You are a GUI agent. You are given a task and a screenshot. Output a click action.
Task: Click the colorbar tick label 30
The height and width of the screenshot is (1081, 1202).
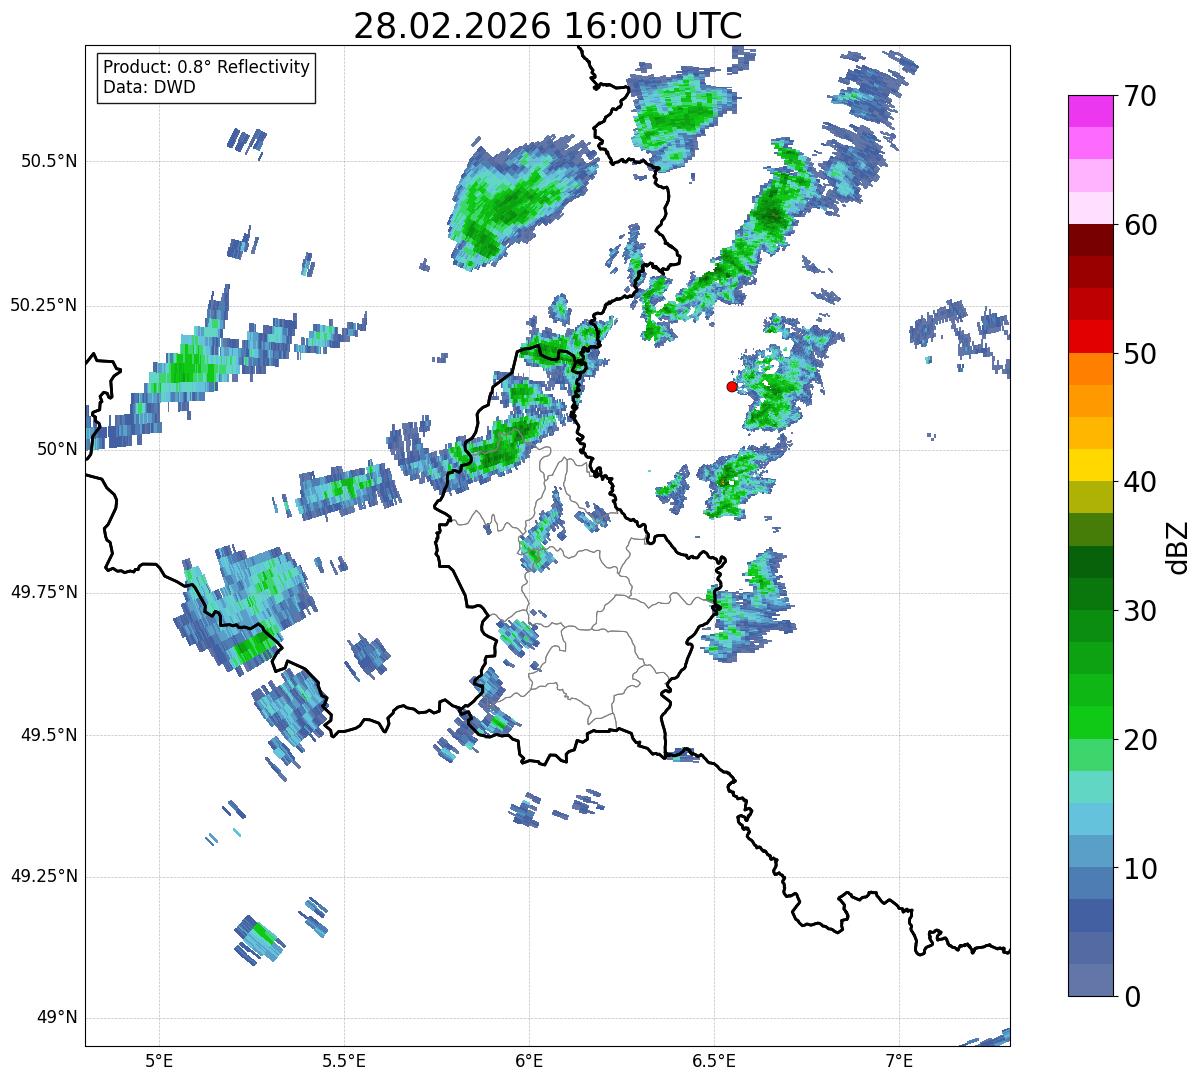tap(1140, 611)
